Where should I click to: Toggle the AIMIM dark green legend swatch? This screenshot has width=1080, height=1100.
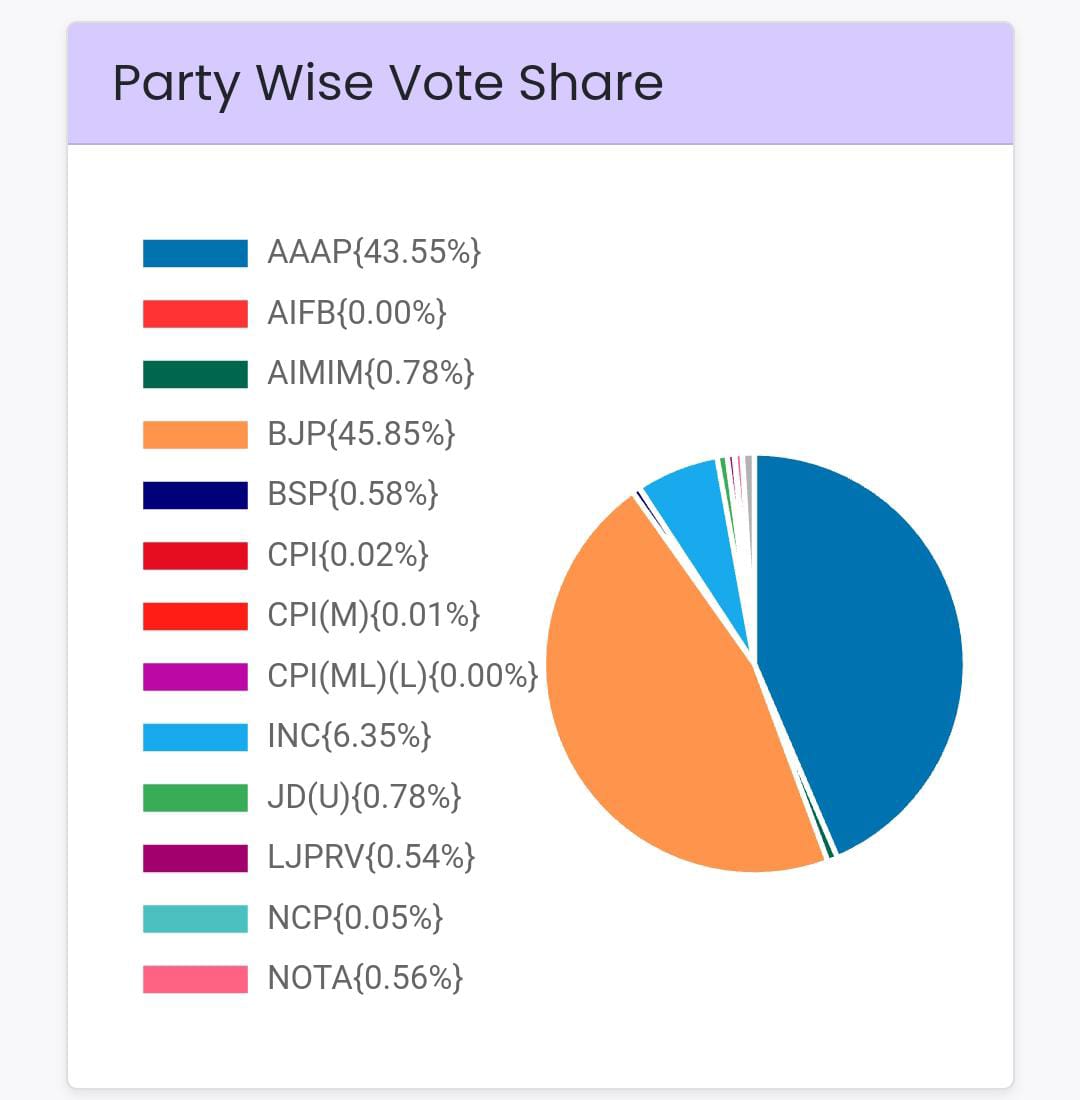195,374
